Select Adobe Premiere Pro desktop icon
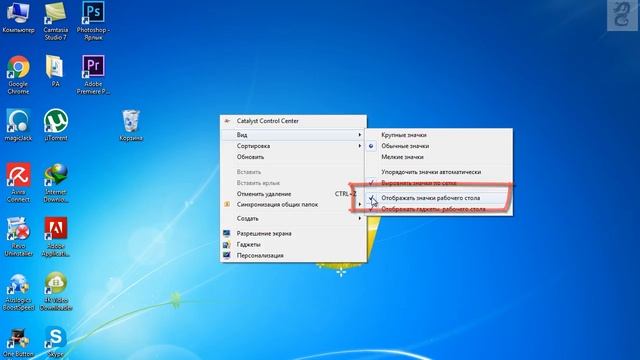Viewport: 640px width, 360px height. [x=93, y=75]
